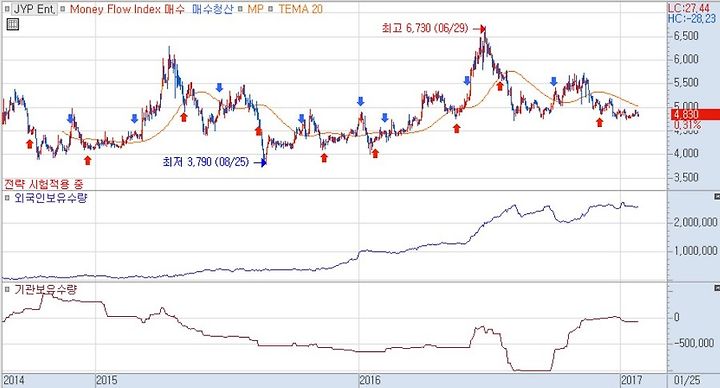Select the 매수청산 legend label
Screen dimensions: 720x388
[x=212, y=9]
